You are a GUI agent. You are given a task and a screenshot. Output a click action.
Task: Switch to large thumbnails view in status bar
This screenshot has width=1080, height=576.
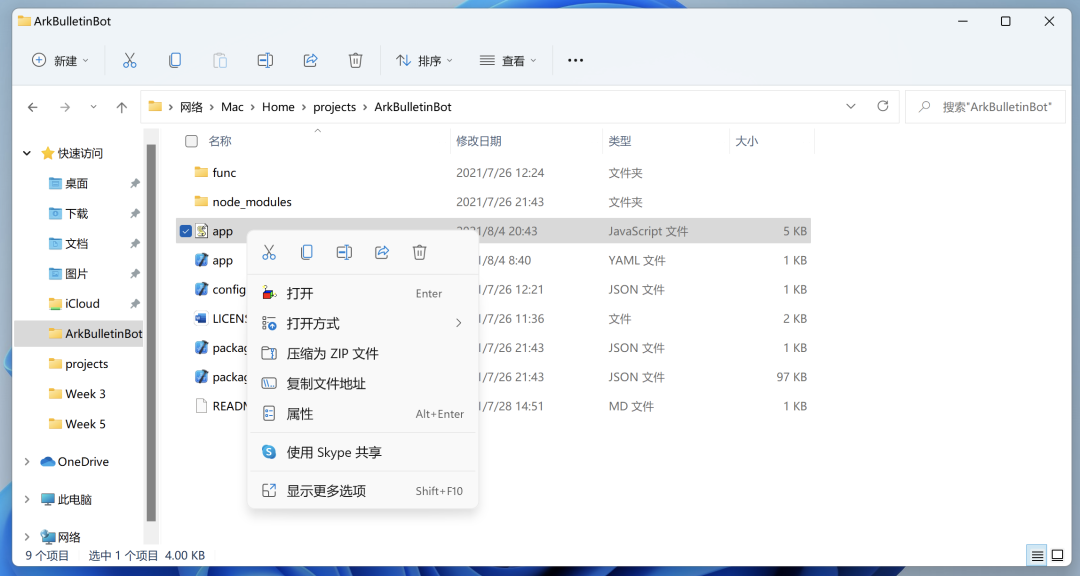point(1057,555)
